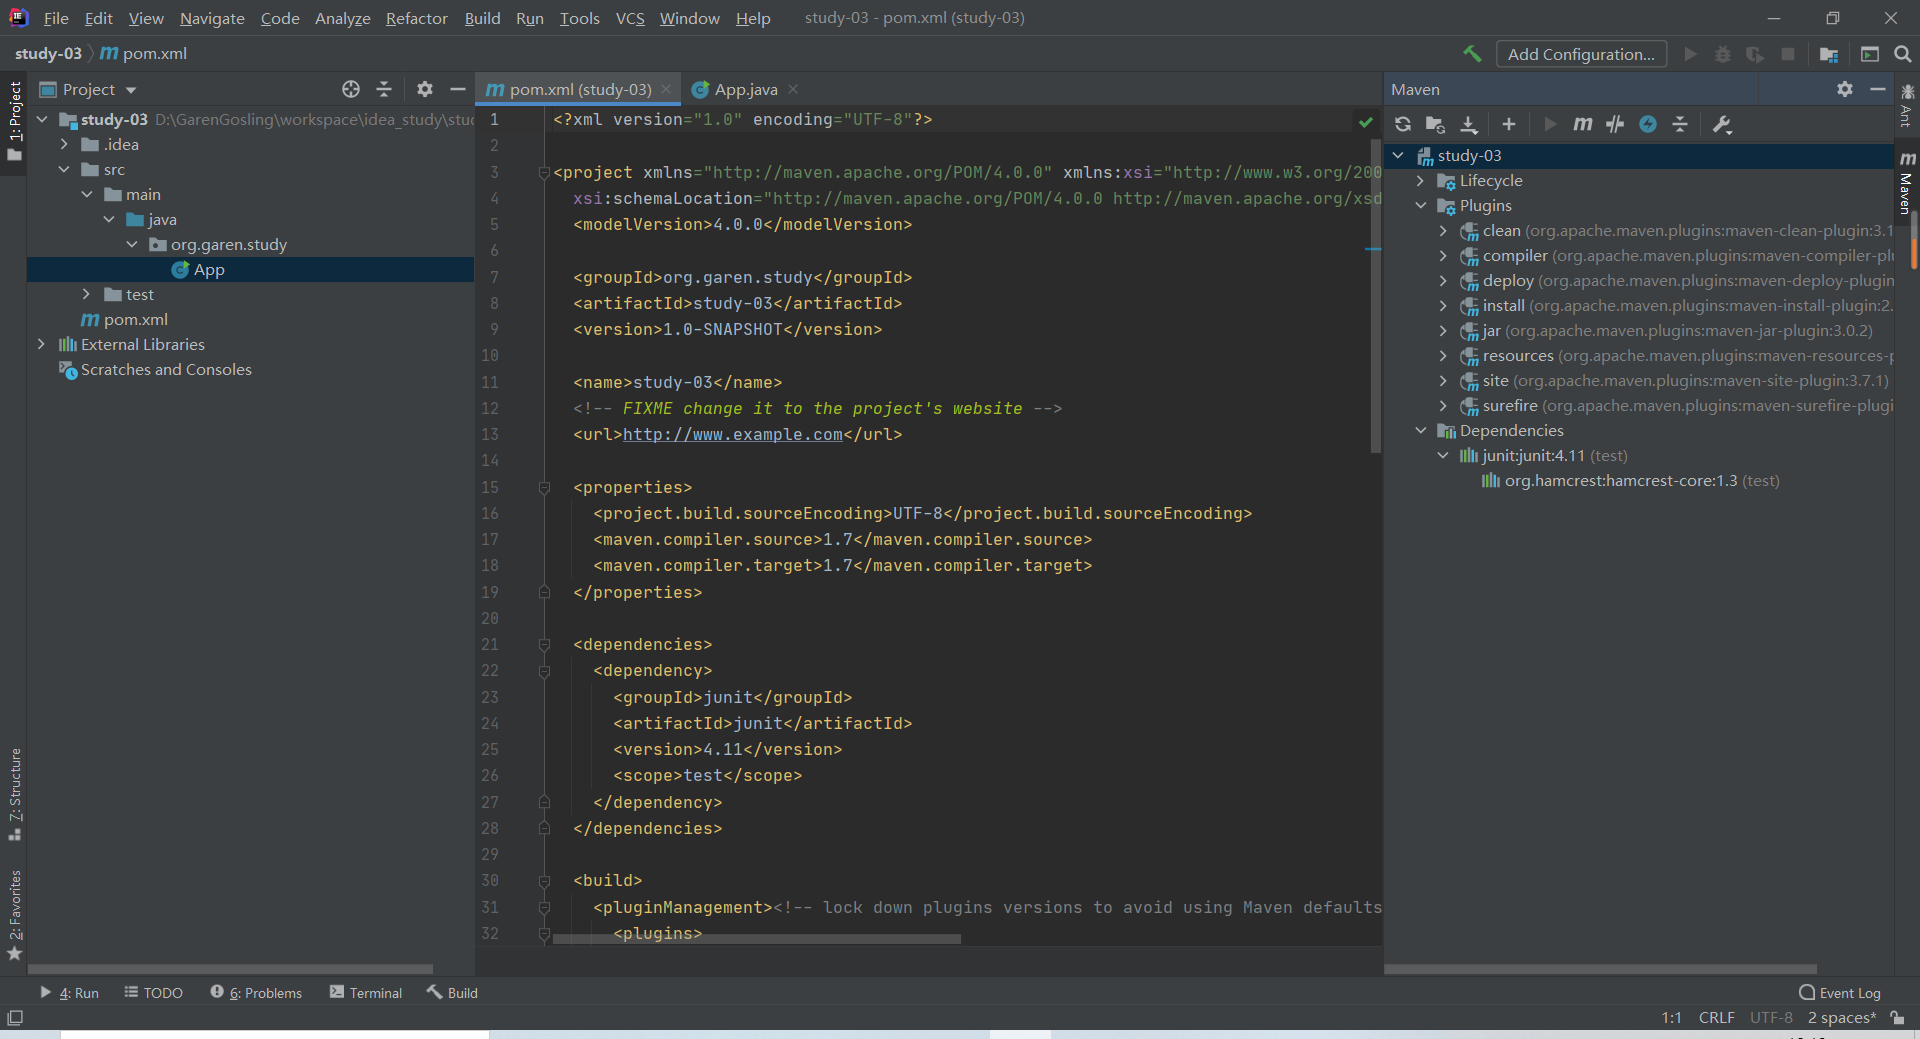Open Maven panel gear options

pyautogui.click(x=1845, y=89)
